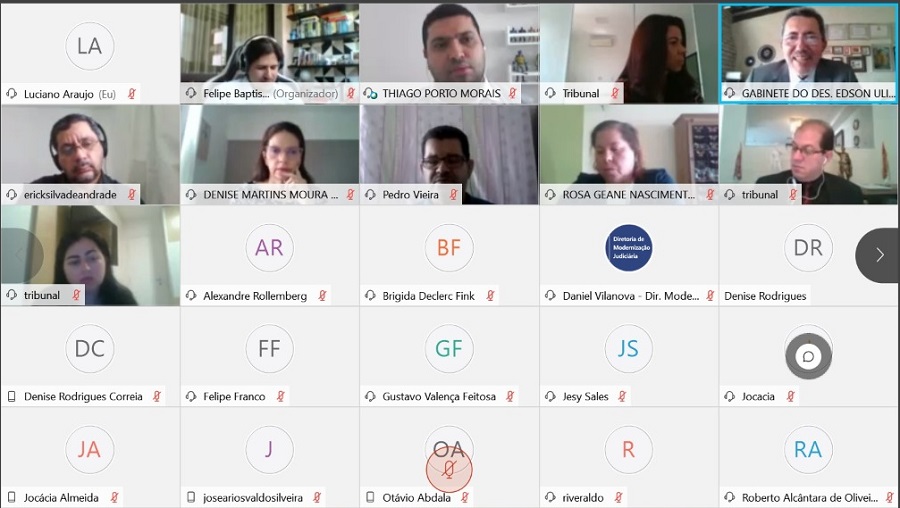The height and width of the screenshot is (508, 900).
Task: Go to previous page of participants
Action: (21, 255)
